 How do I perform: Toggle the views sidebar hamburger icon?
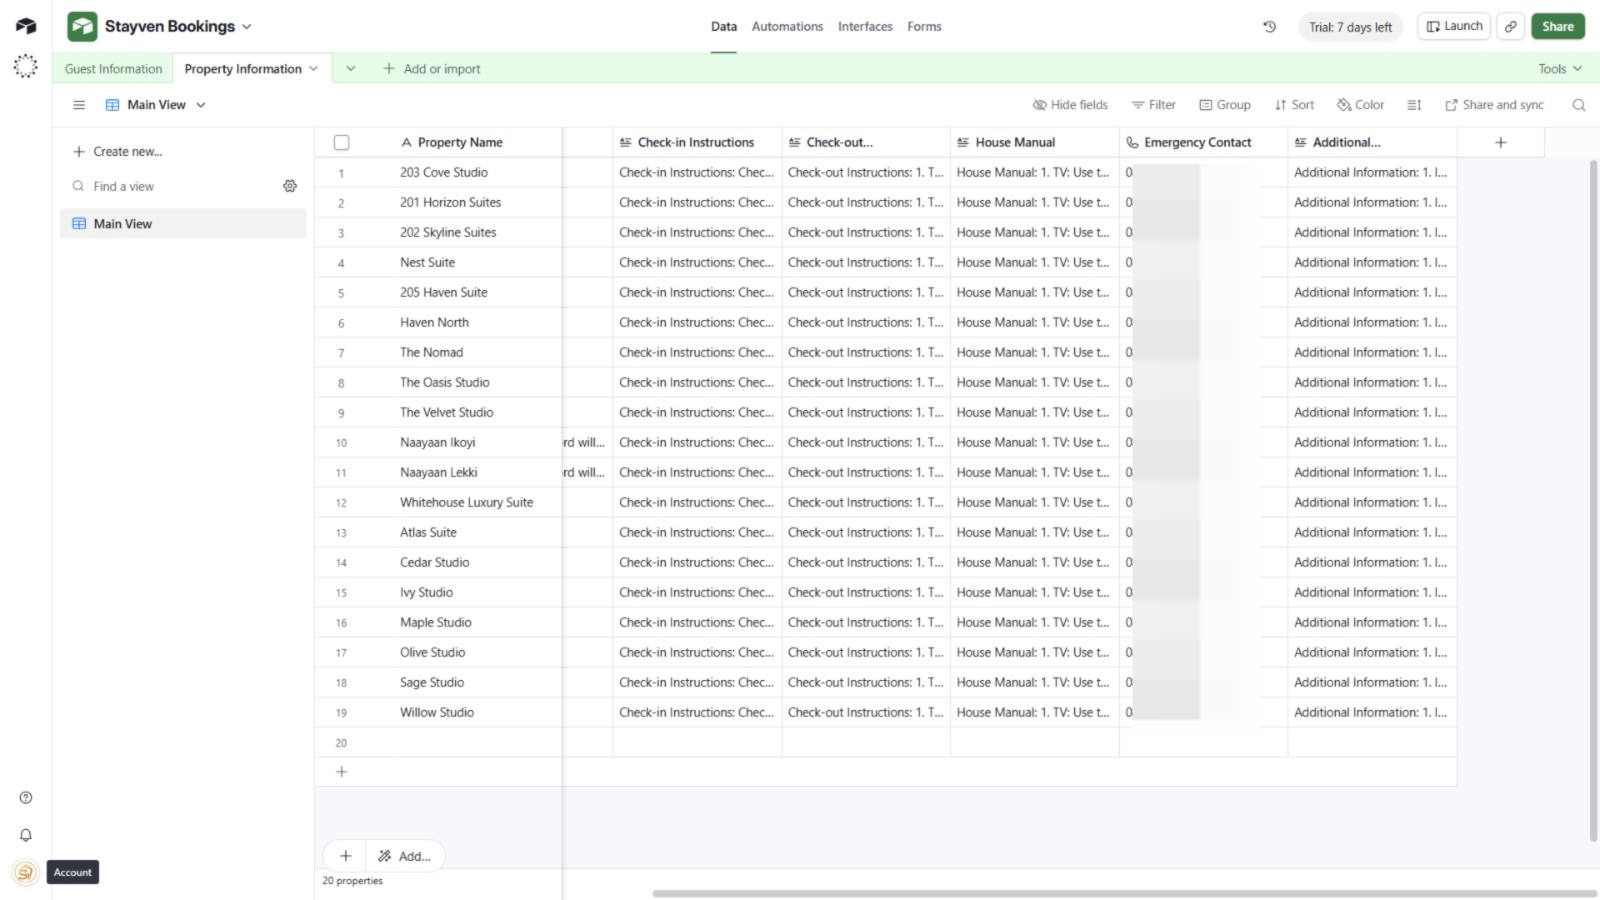pos(79,105)
